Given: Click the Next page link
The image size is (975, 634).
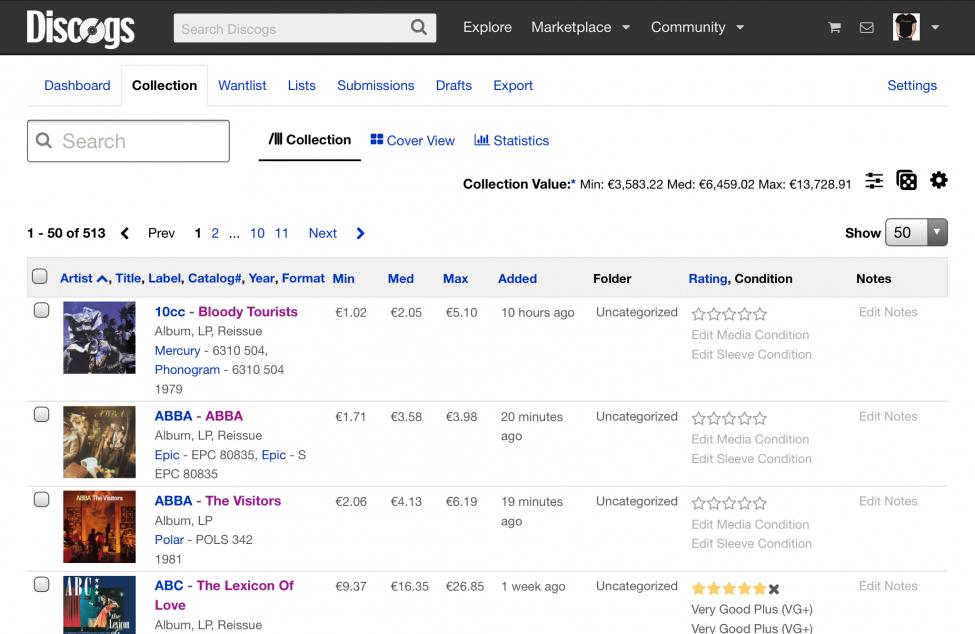Looking at the screenshot, I should pos(323,233).
